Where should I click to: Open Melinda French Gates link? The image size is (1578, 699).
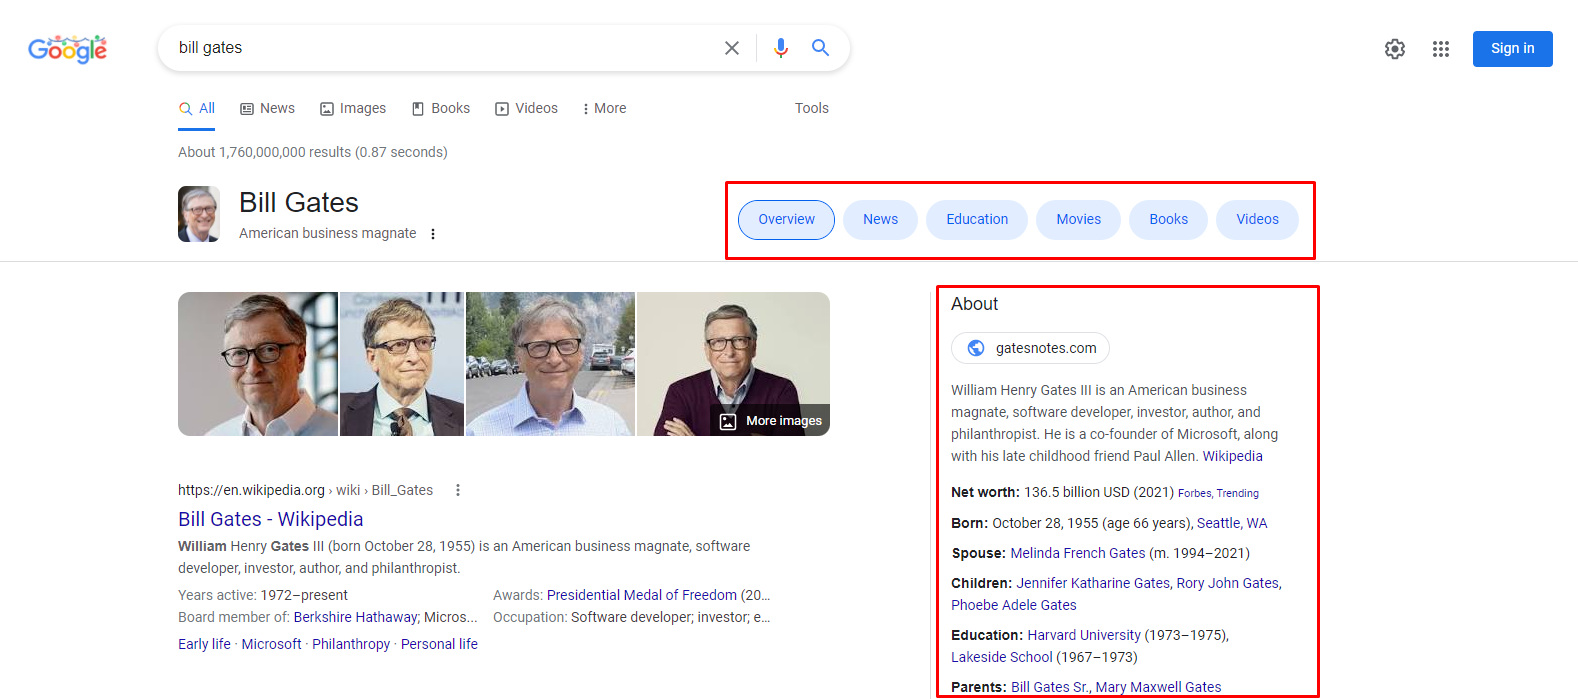pyautogui.click(x=1078, y=553)
